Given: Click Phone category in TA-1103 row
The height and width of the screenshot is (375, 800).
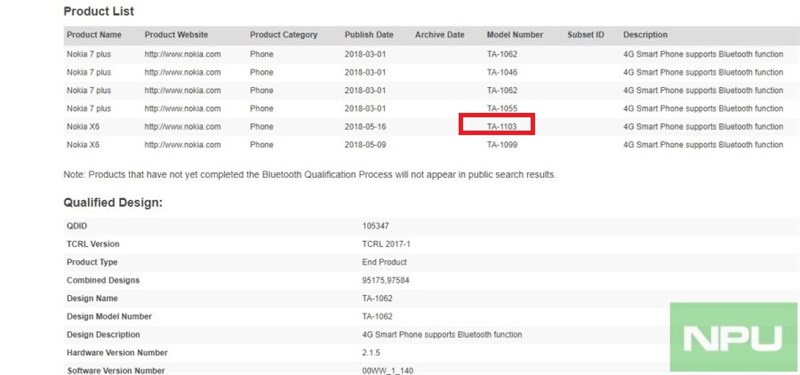Looking at the screenshot, I should (x=261, y=127).
